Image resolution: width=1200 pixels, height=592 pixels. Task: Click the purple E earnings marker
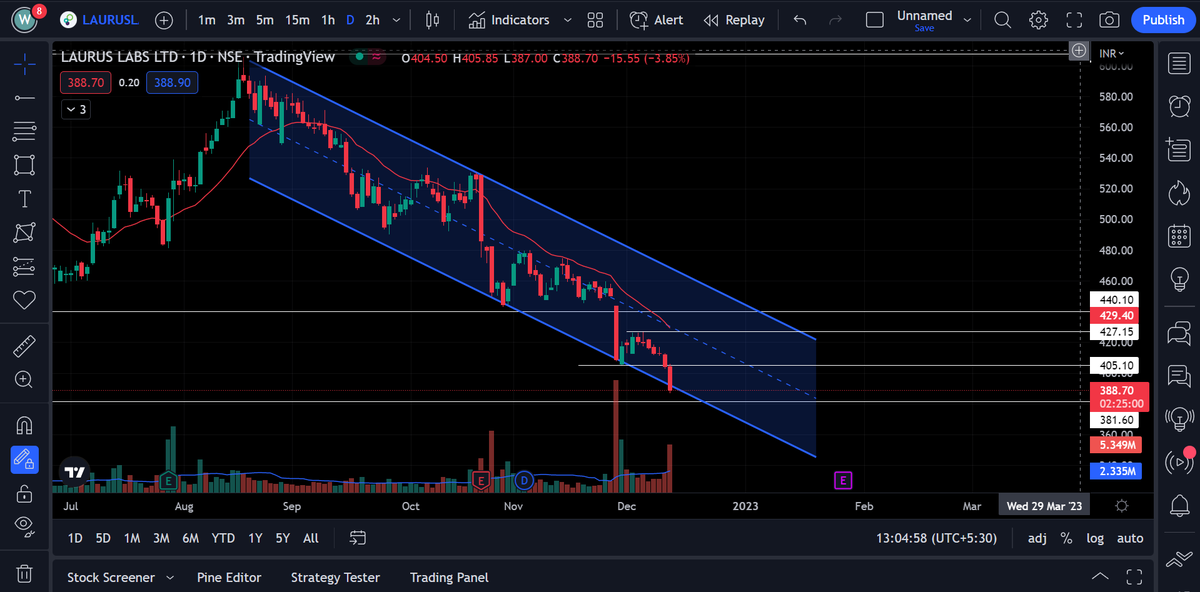pos(843,481)
